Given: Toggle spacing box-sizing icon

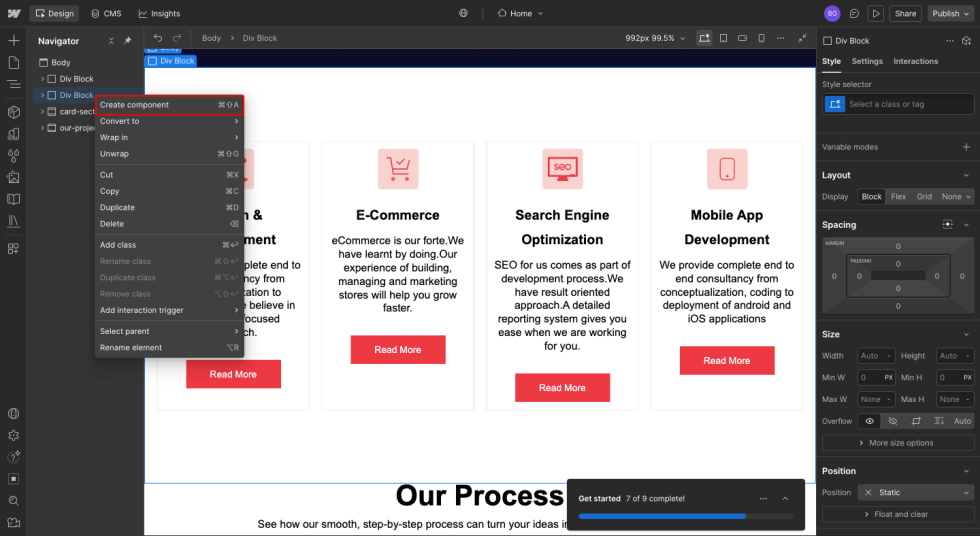Looking at the screenshot, I should click(x=948, y=224).
